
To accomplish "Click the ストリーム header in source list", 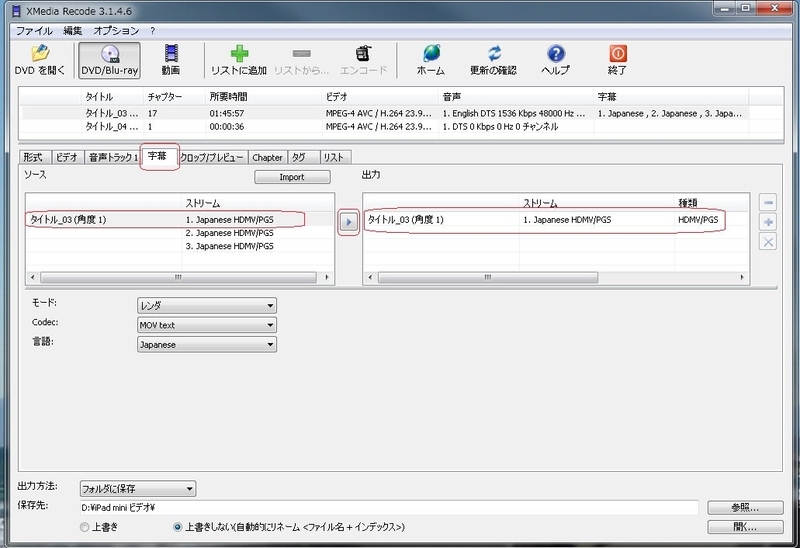I will (x=258, y=203).
